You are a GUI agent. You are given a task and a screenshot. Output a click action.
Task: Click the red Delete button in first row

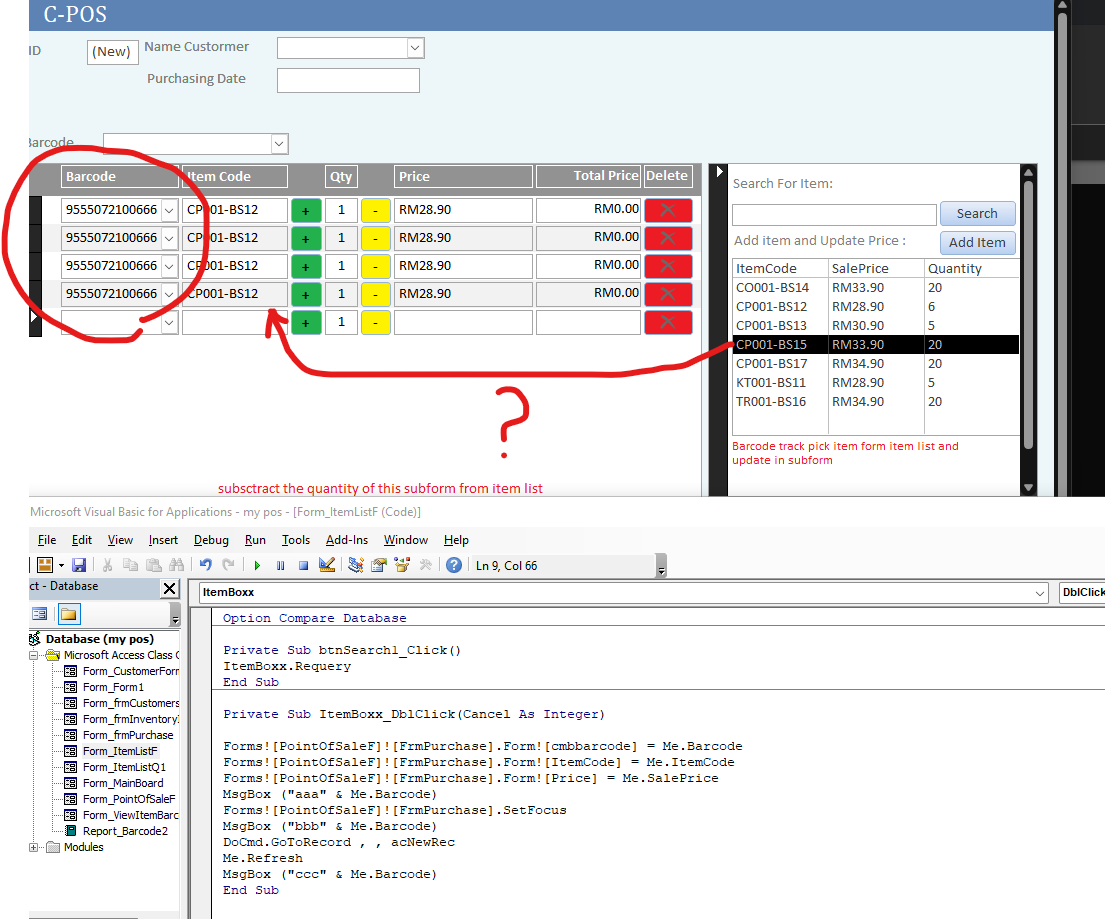click(x=668, y=210)
